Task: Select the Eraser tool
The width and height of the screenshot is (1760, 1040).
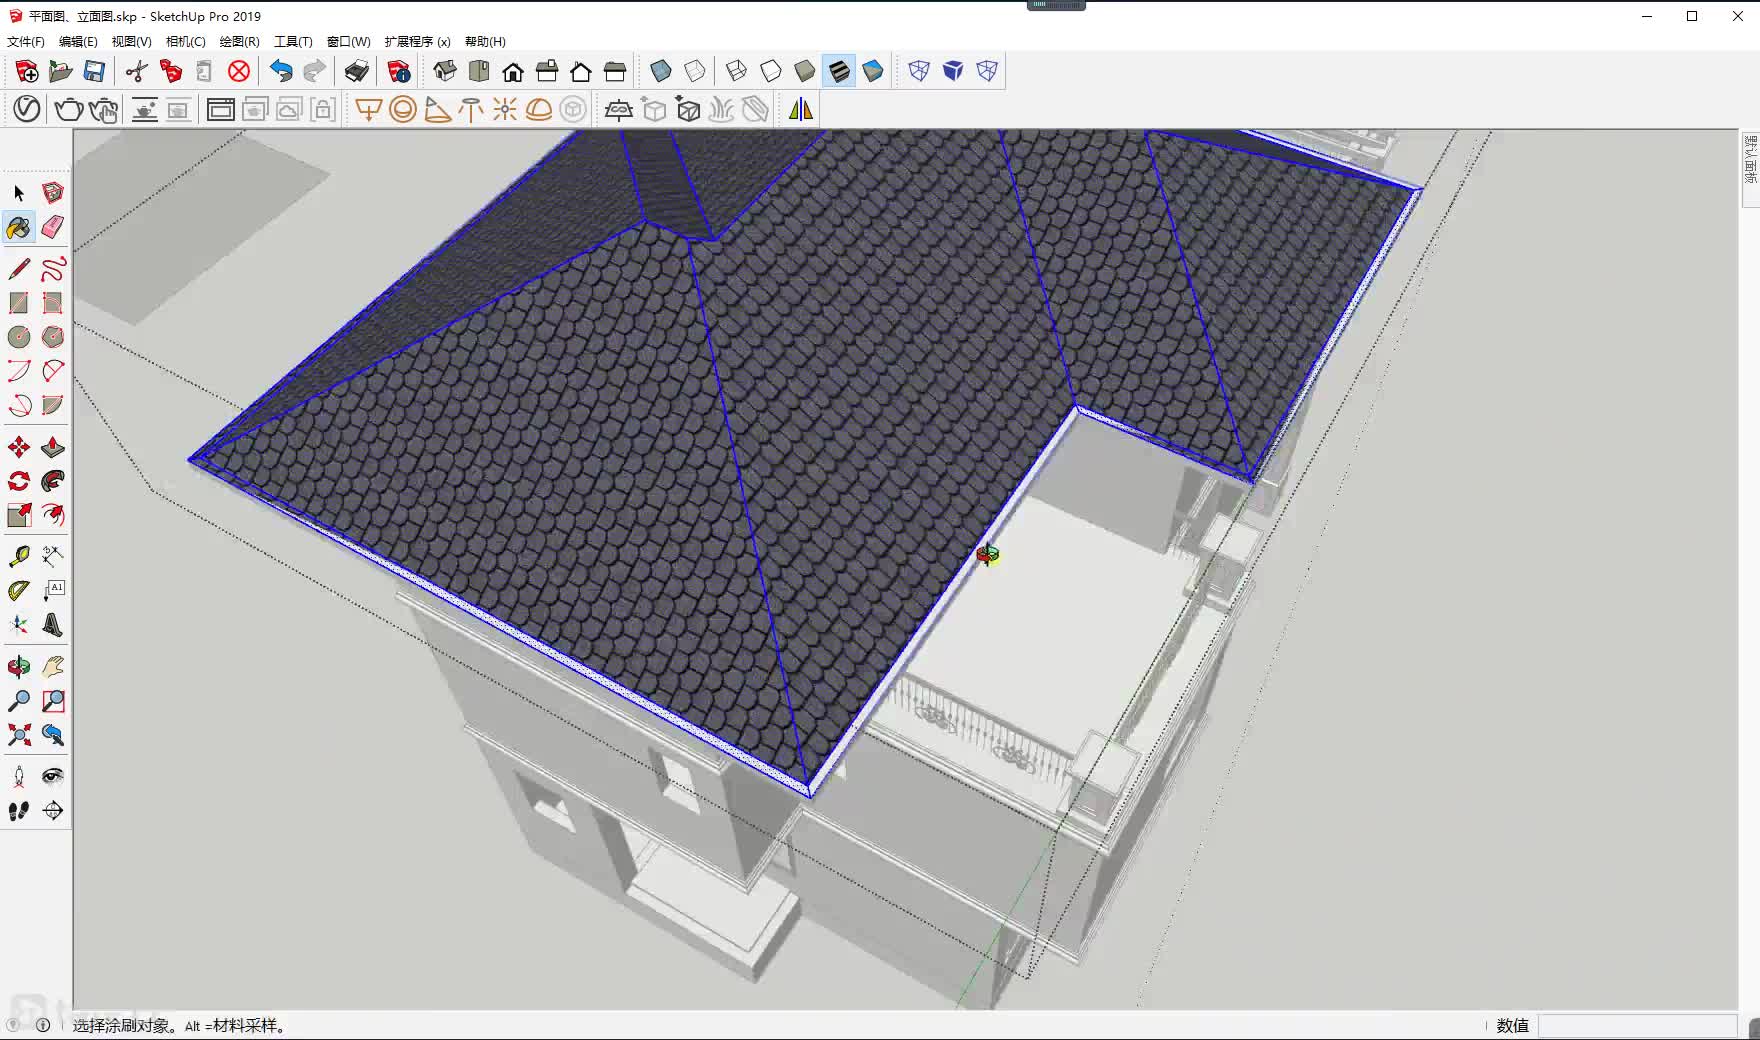Action: [x=53, y=227]
